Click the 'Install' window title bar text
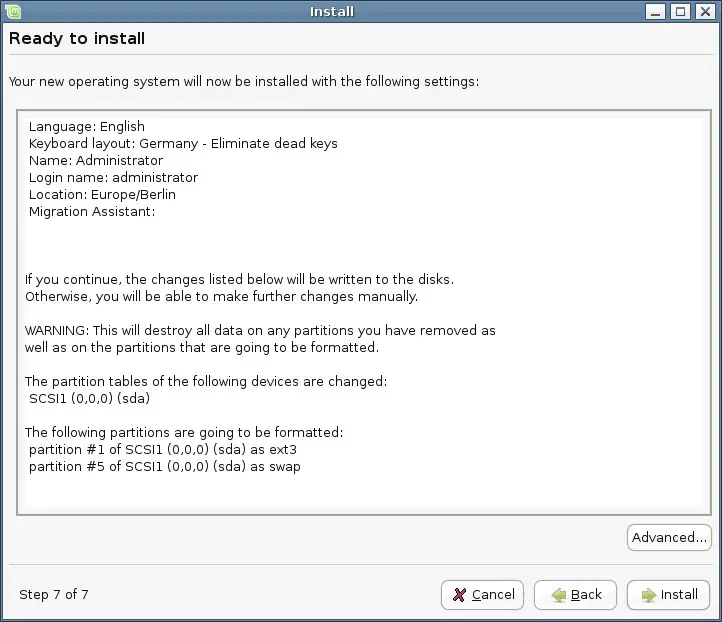The image size is (722, 622). click(x=332, y=12)
